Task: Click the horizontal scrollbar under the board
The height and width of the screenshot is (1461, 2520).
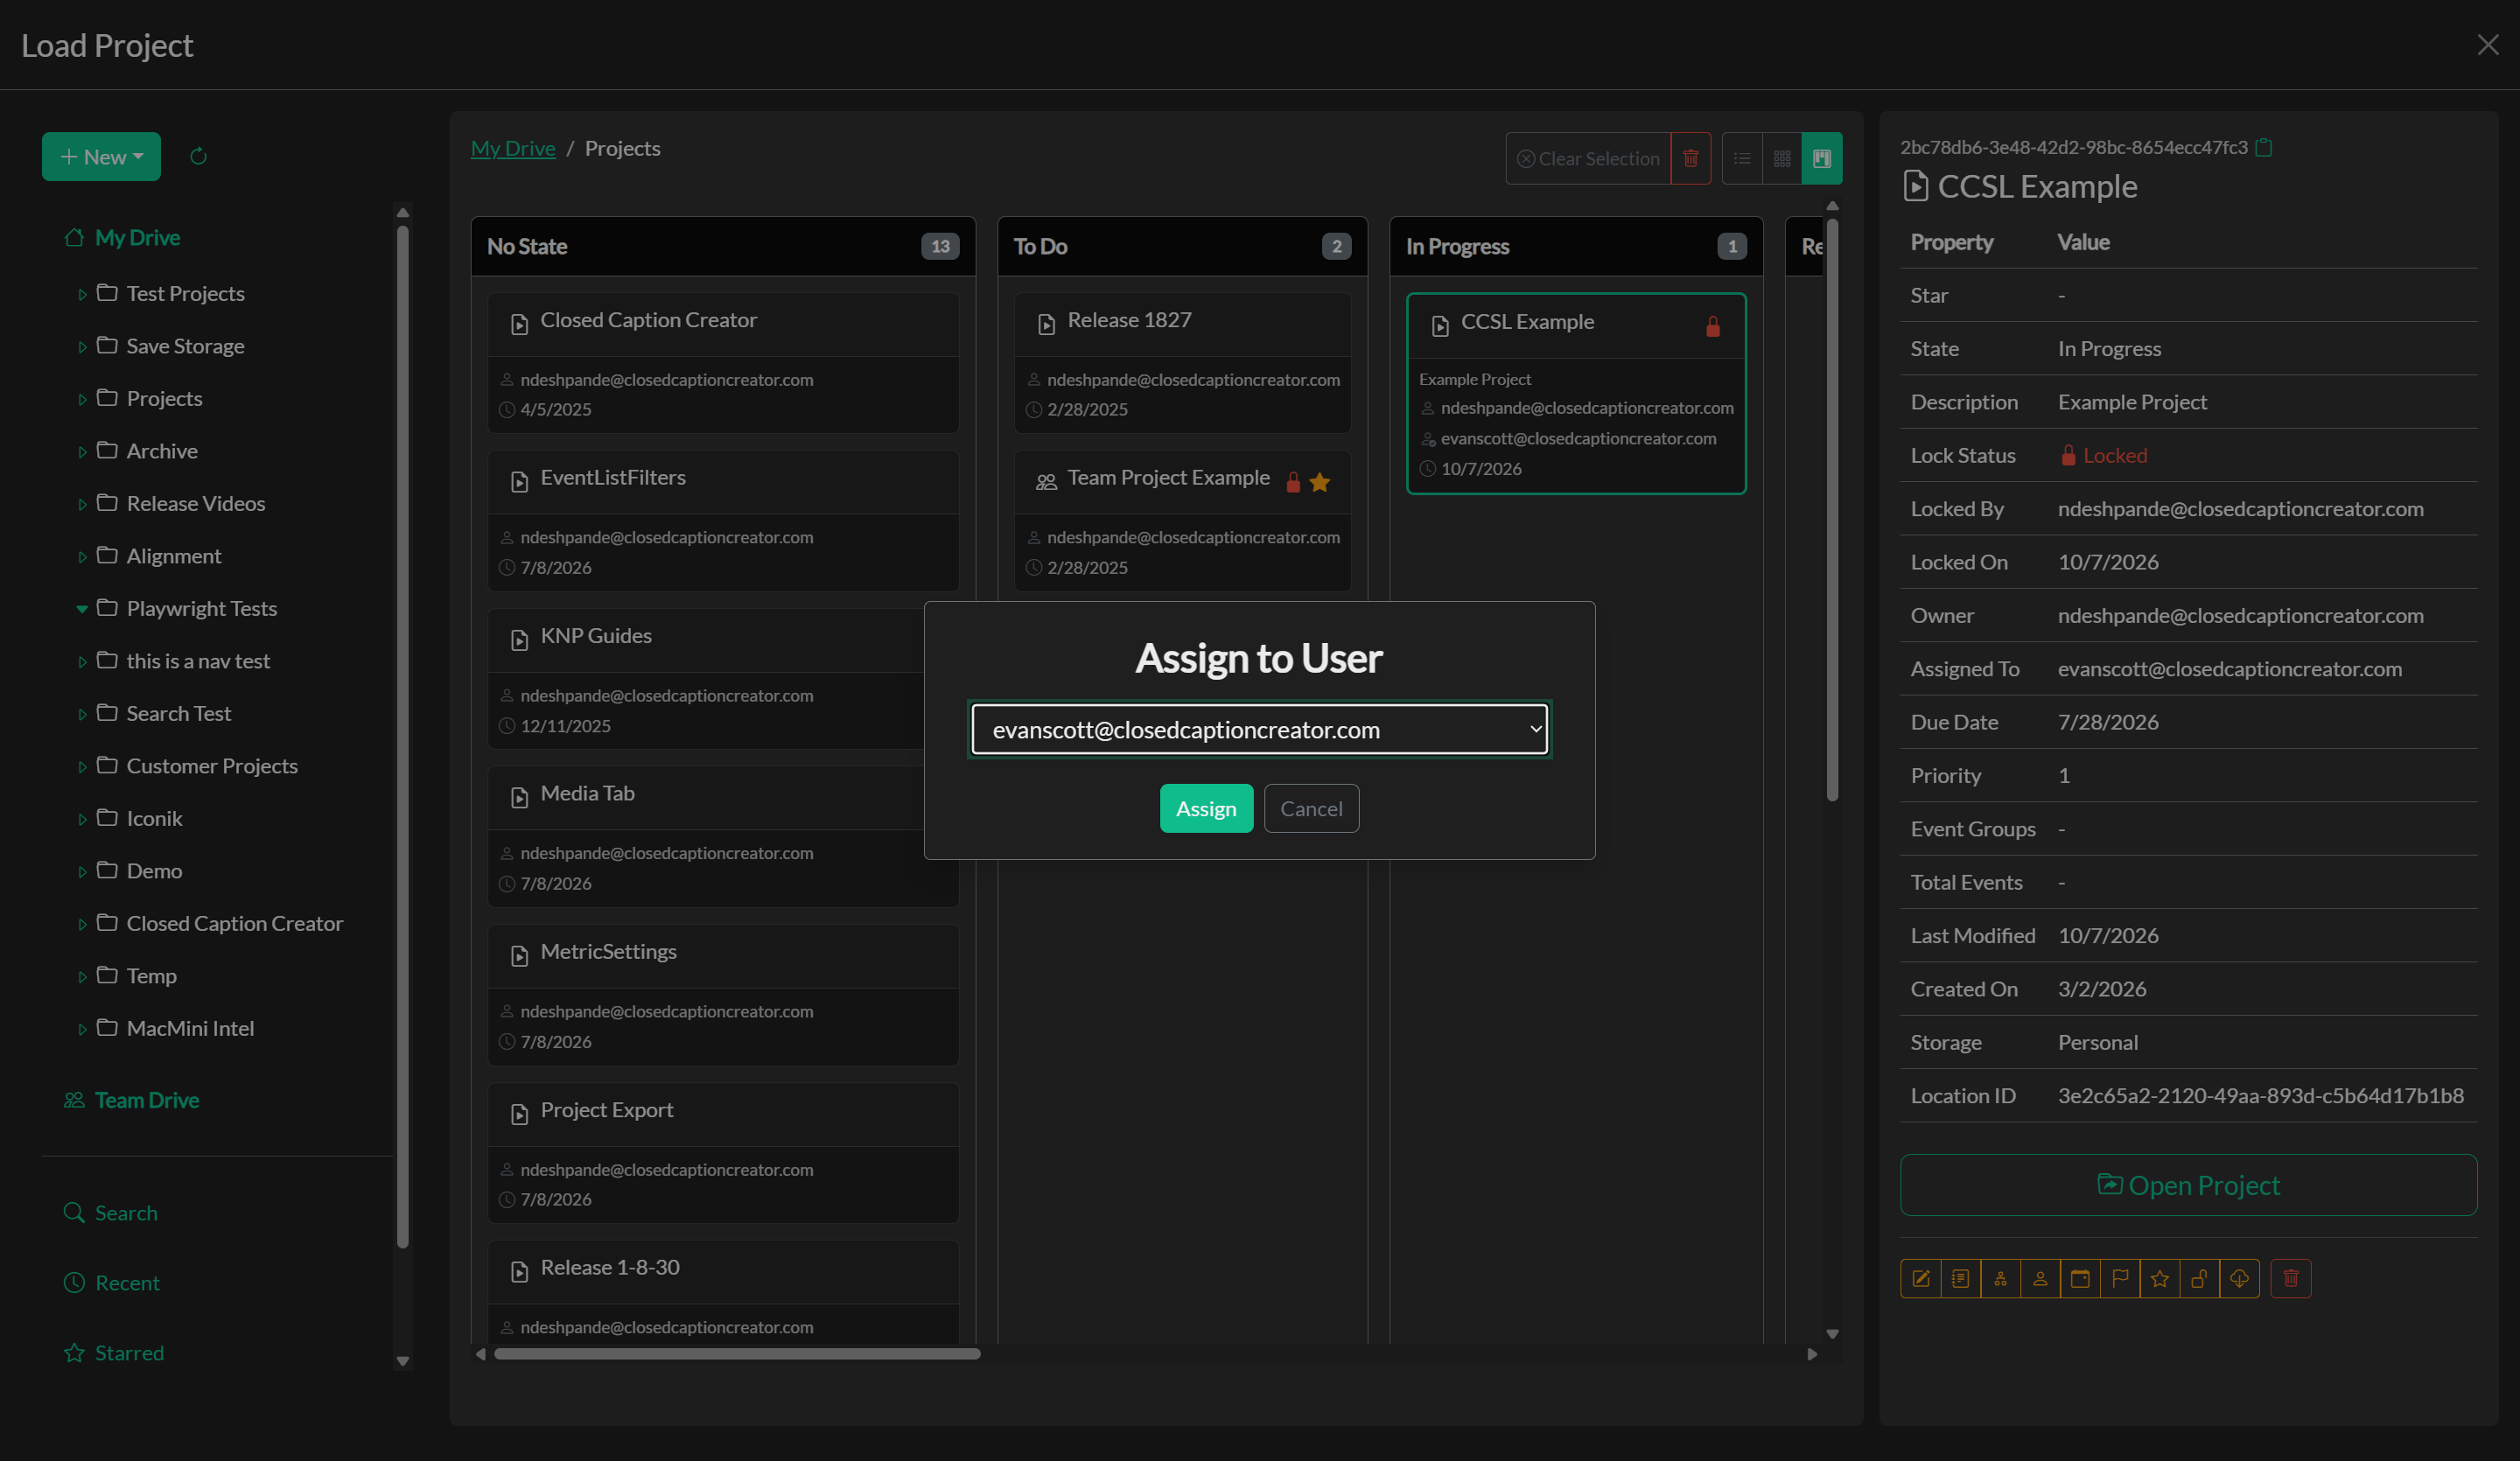Action: point(737,1354)
